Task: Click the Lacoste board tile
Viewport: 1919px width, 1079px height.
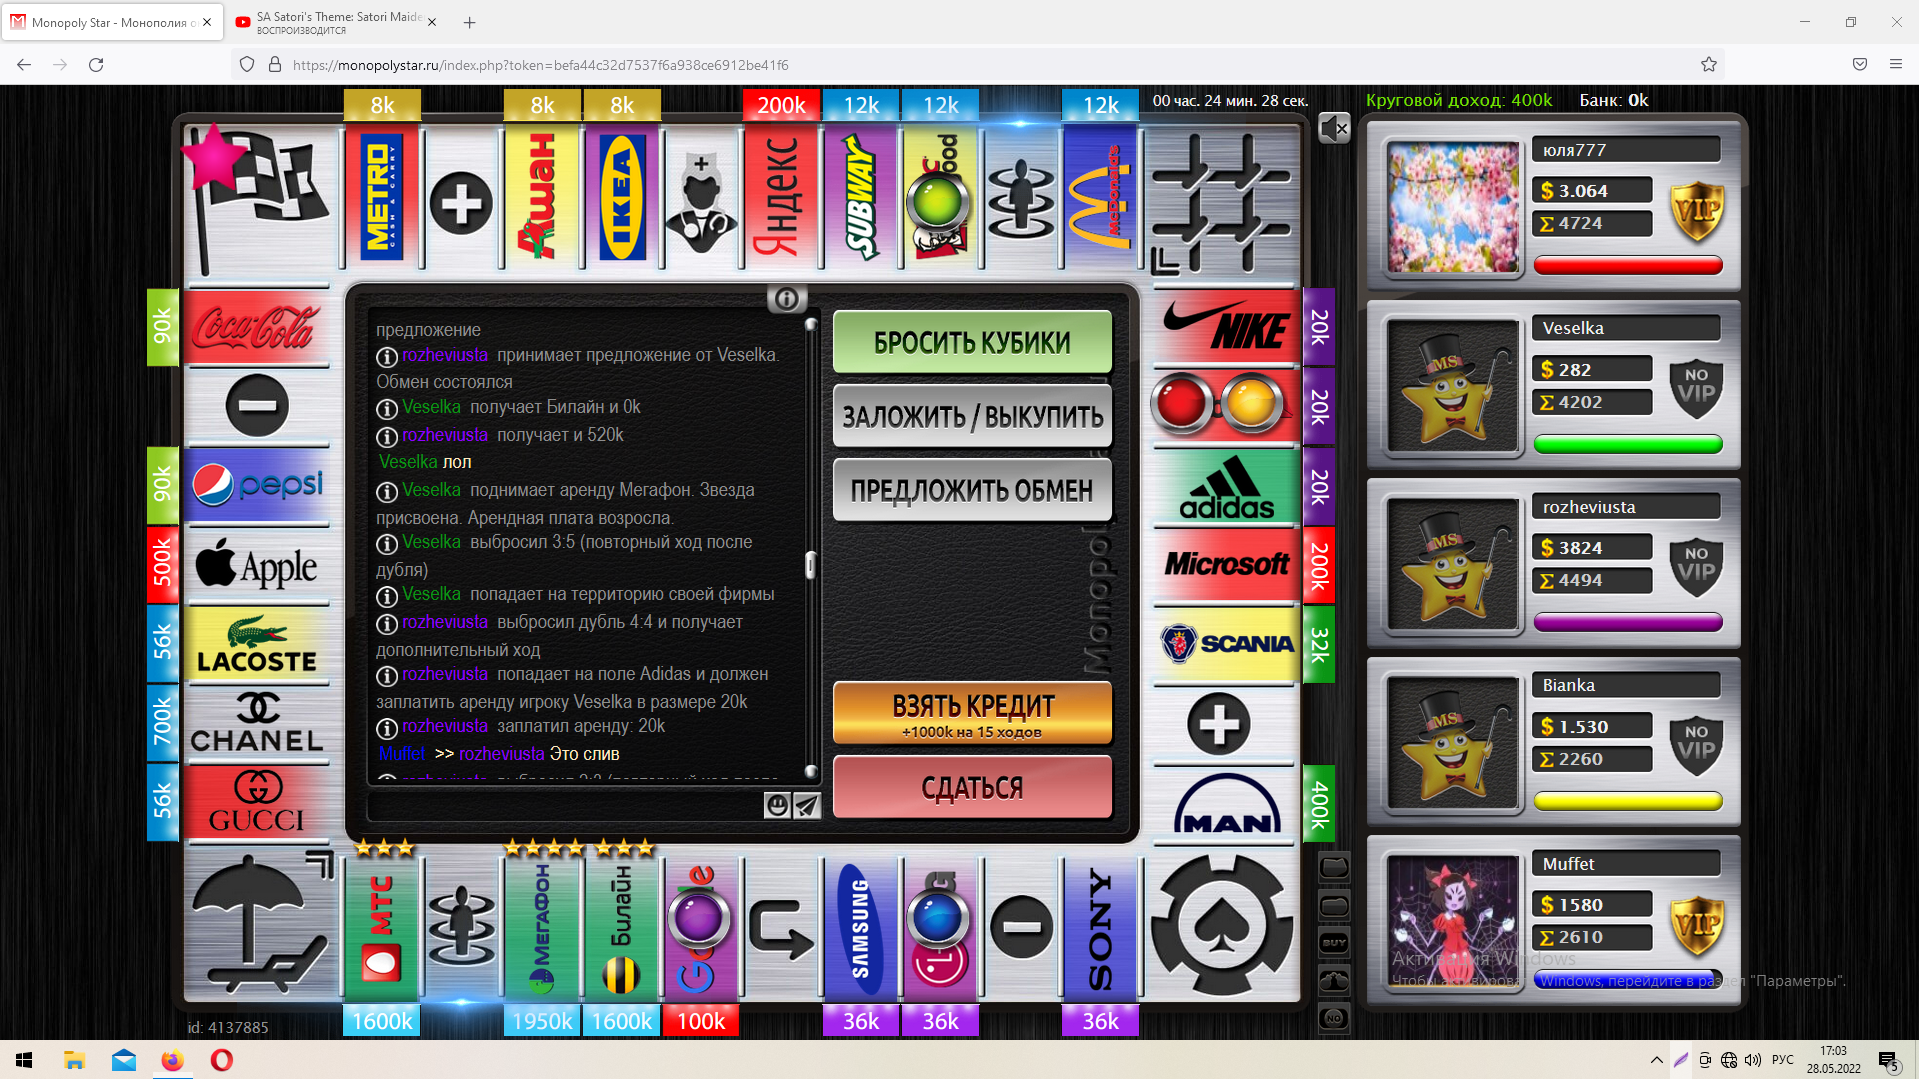Action: pos(256,646)
